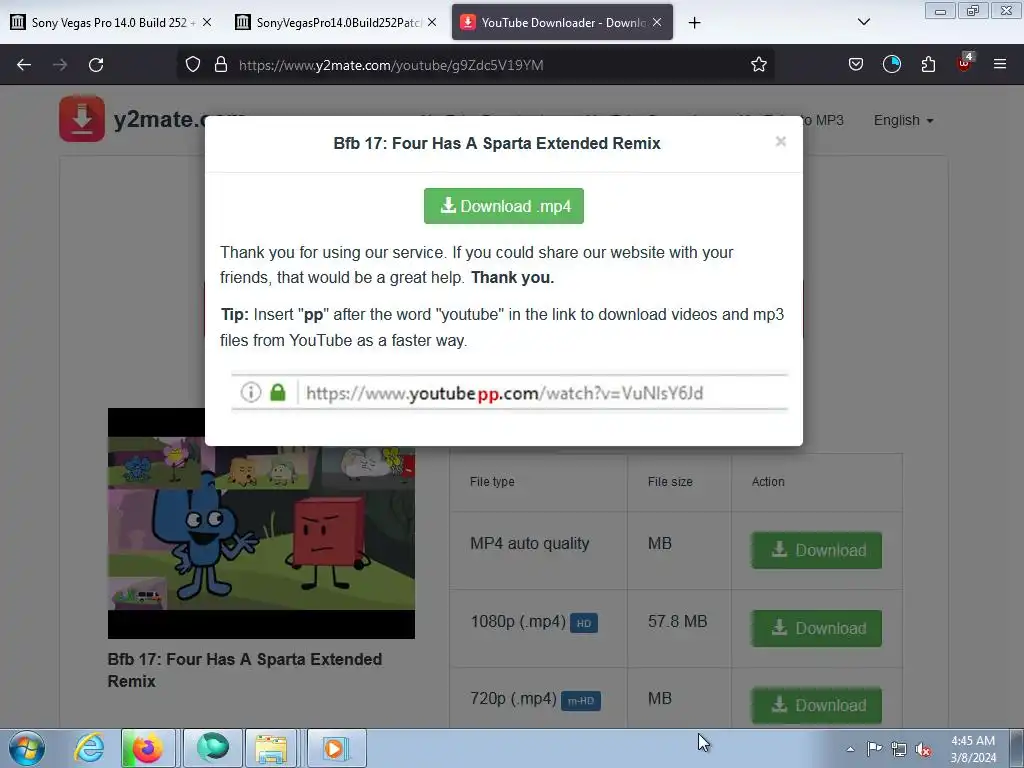Click the Action column header
This screenshot has height=768, width=1024.
click(x=768, y=481)
